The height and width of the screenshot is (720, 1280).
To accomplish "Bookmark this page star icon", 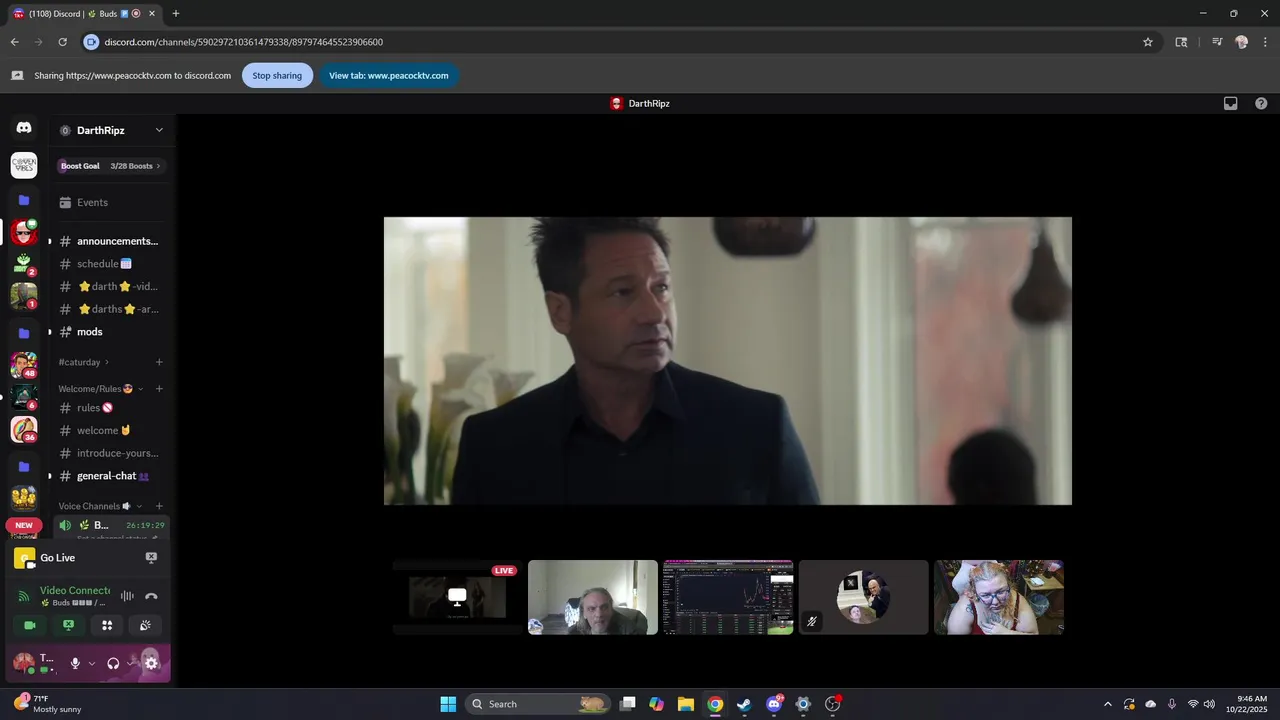I will tap(1148, 42).
